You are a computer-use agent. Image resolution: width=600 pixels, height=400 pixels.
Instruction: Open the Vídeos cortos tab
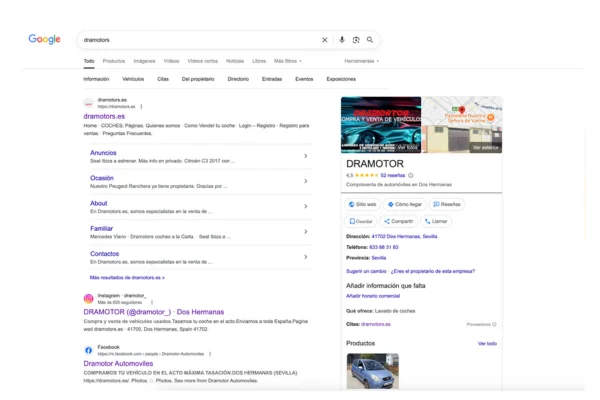click(x=202, y=61)
